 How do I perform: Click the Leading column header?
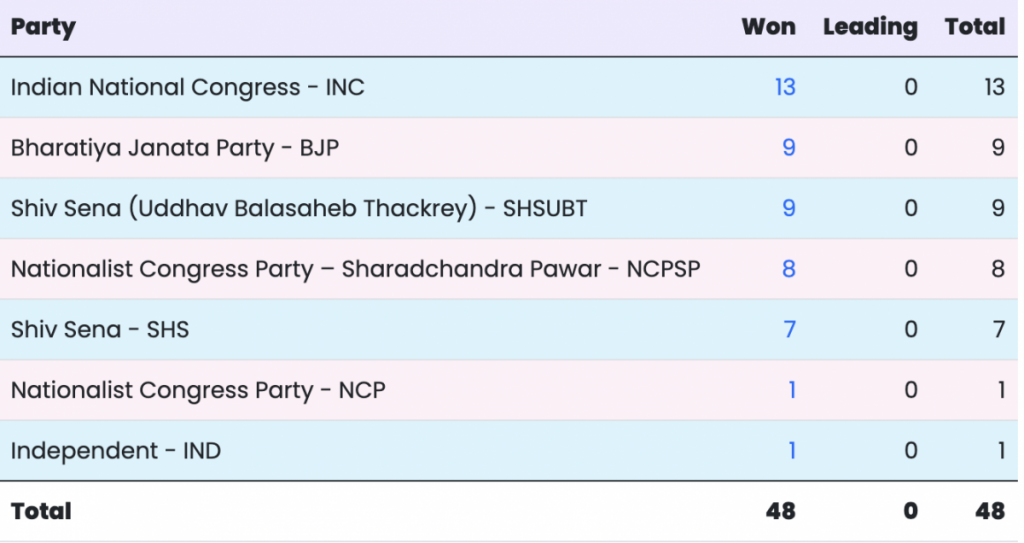[870, 27]
